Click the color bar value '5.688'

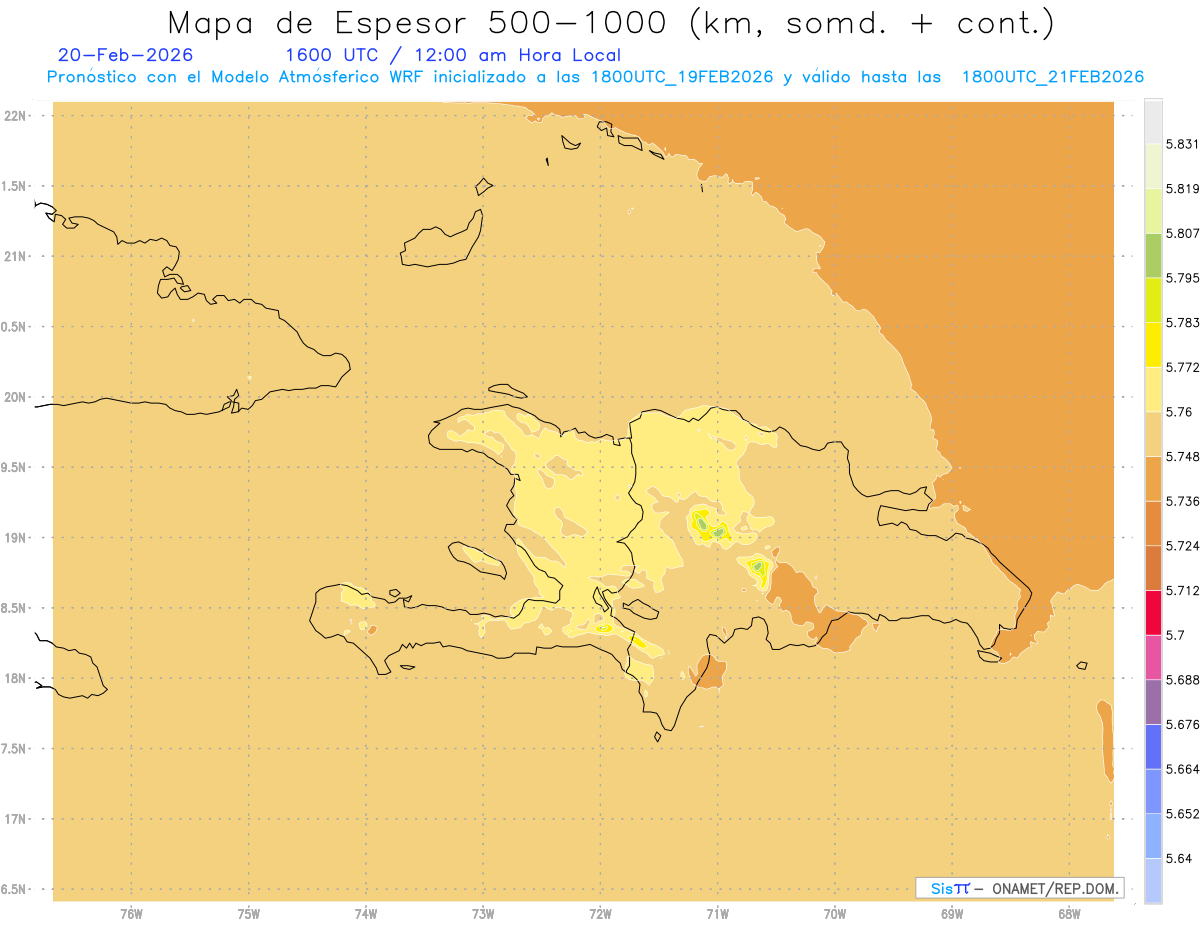(x=1184, y=680)
